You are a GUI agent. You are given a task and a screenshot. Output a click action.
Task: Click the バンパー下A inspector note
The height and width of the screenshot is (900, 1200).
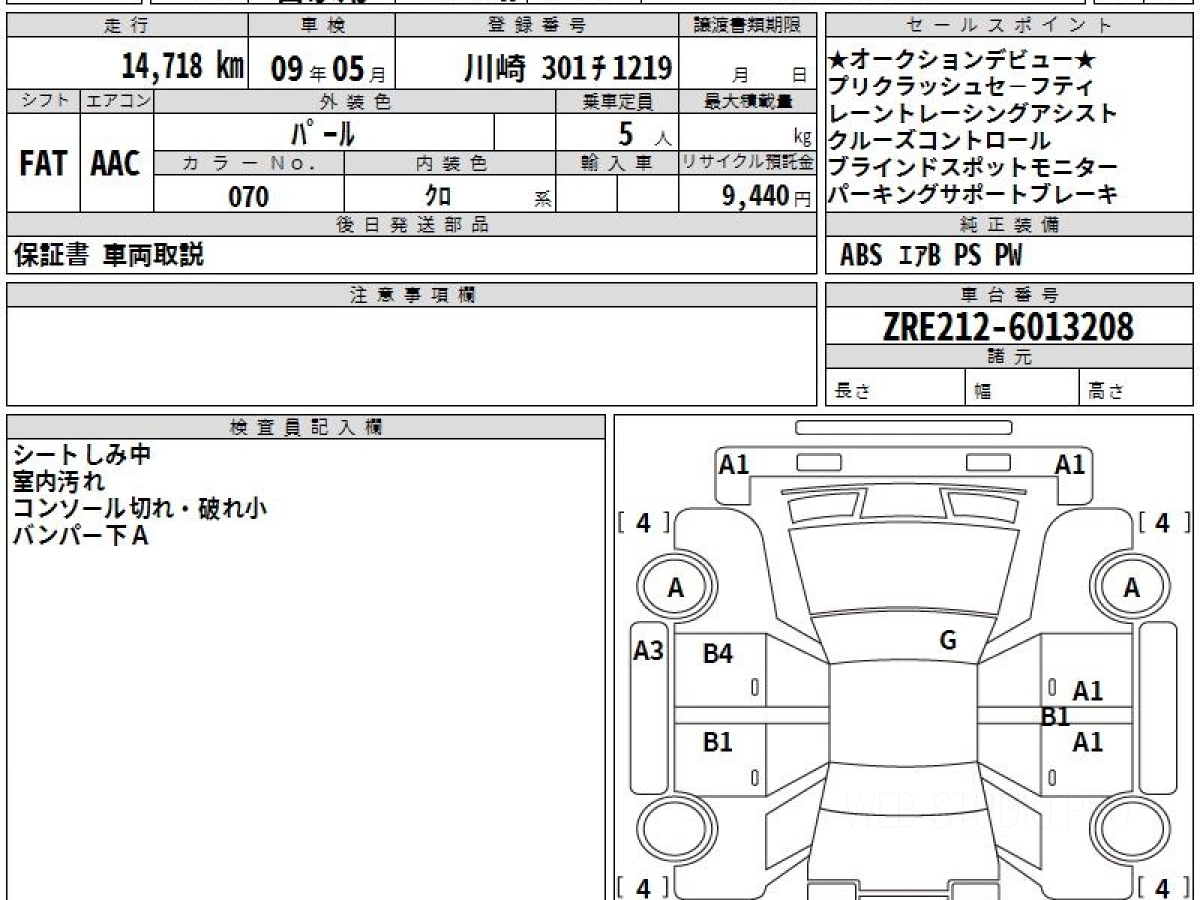point(80,536)
